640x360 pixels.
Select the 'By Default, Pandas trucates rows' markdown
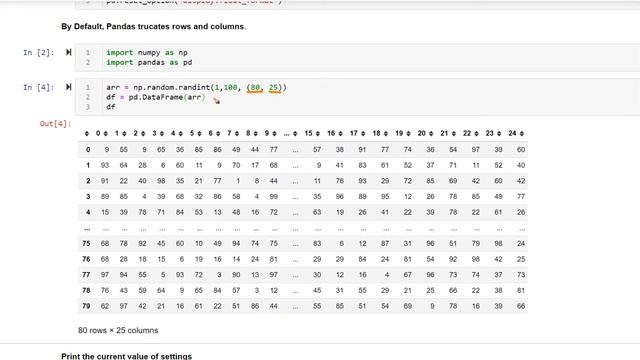coord(153,27)
